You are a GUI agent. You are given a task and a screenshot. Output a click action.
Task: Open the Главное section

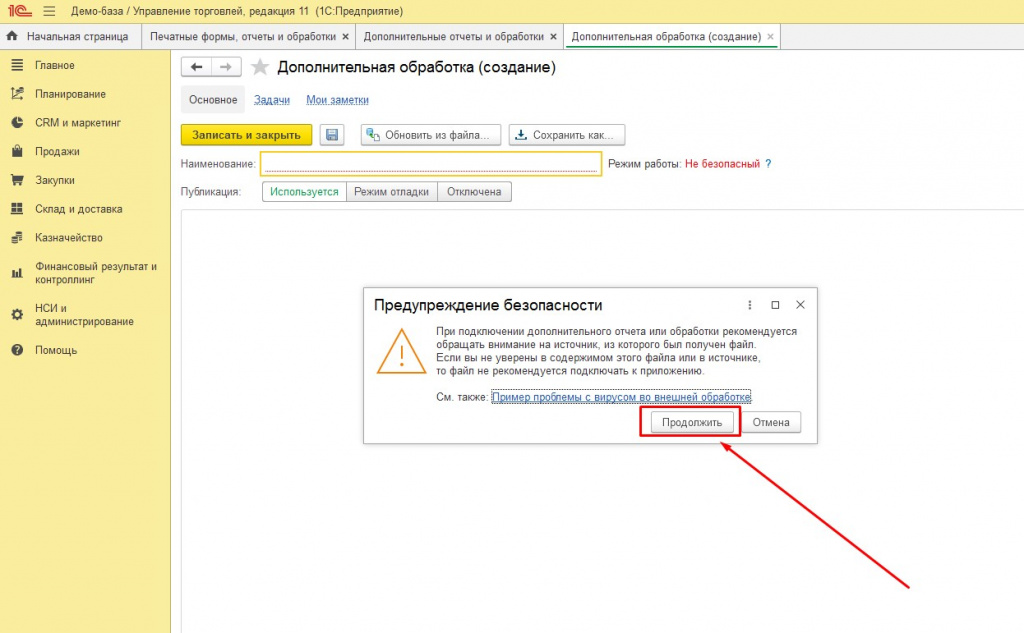[55, 65]
